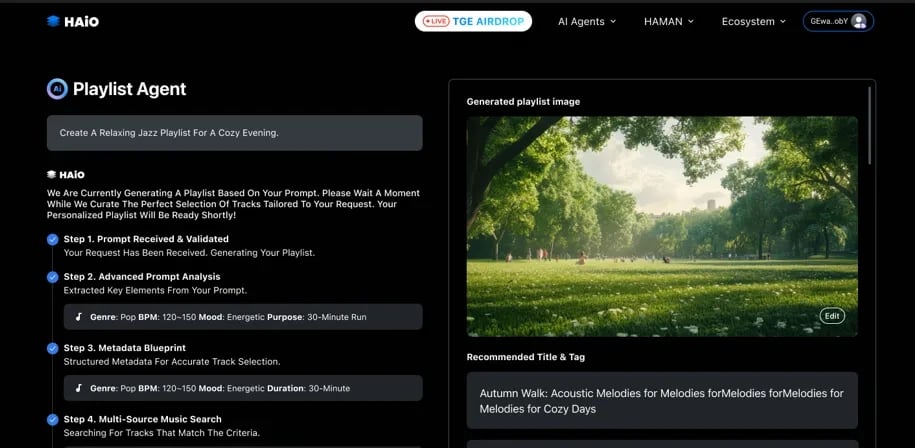The image size is (915, 448).
Task: Click the music note icon in Step 3
Action: click(x=79, y=388)
